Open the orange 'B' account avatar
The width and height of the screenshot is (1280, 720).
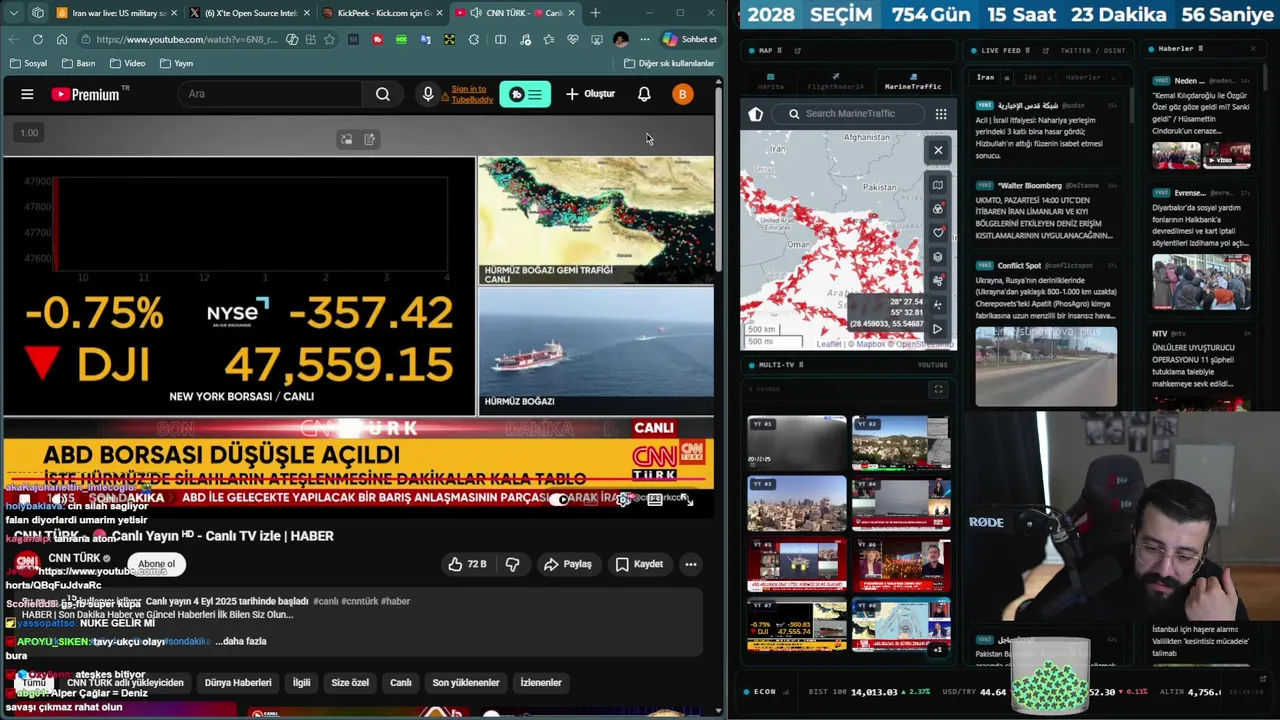point(682,94)
